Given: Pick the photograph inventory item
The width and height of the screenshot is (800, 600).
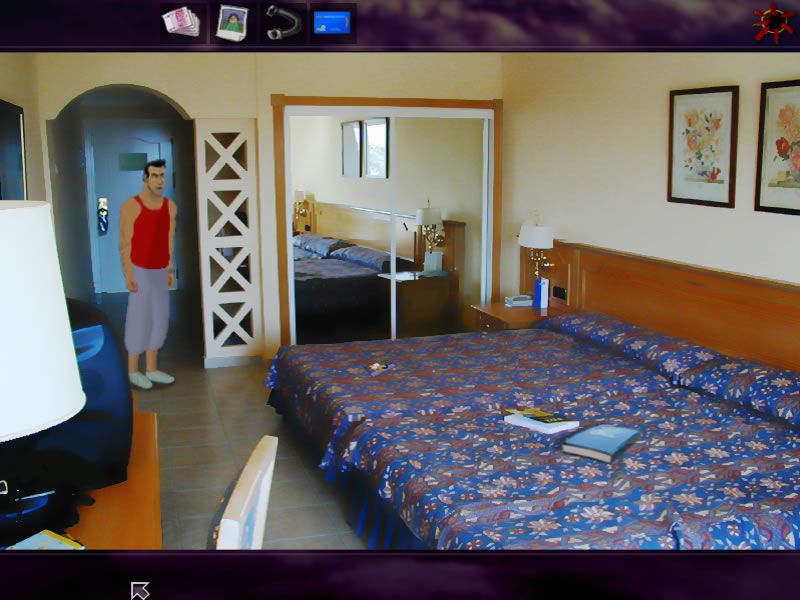Looking at the screenshot, I should (x=232, y=23).
